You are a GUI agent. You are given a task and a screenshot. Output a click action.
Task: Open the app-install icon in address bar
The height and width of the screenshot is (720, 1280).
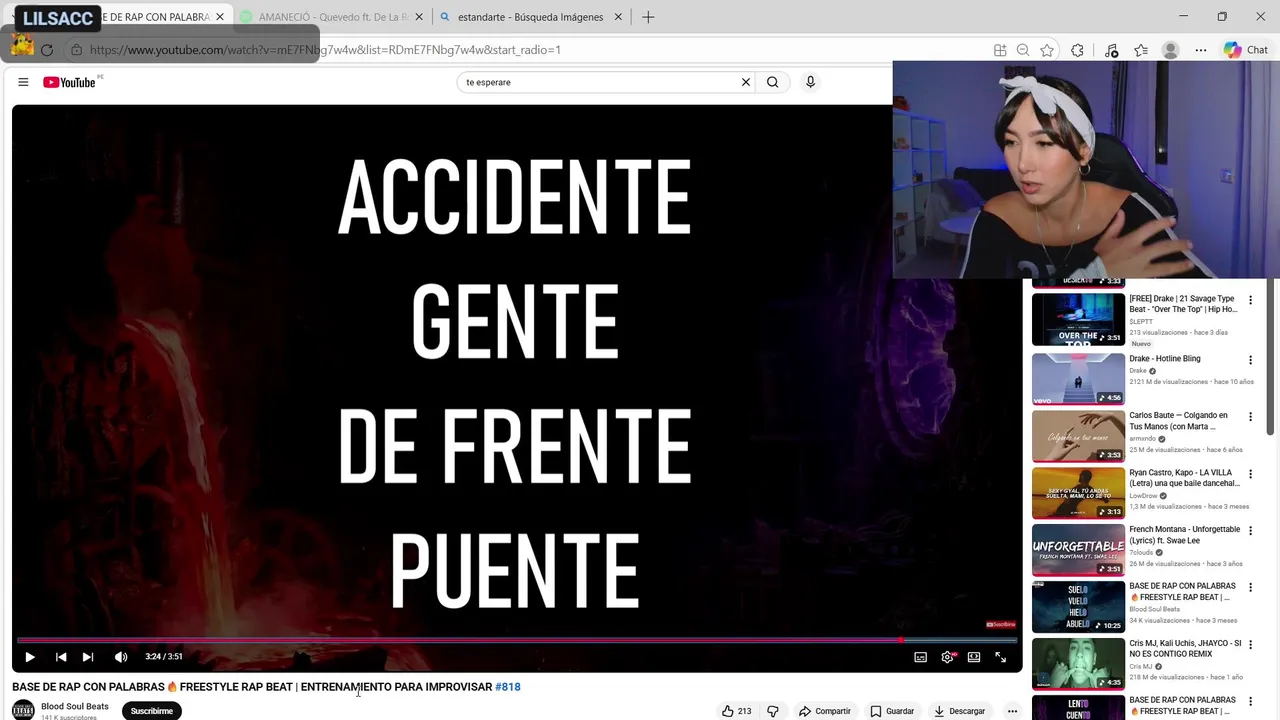click(x=1000, y=50)
